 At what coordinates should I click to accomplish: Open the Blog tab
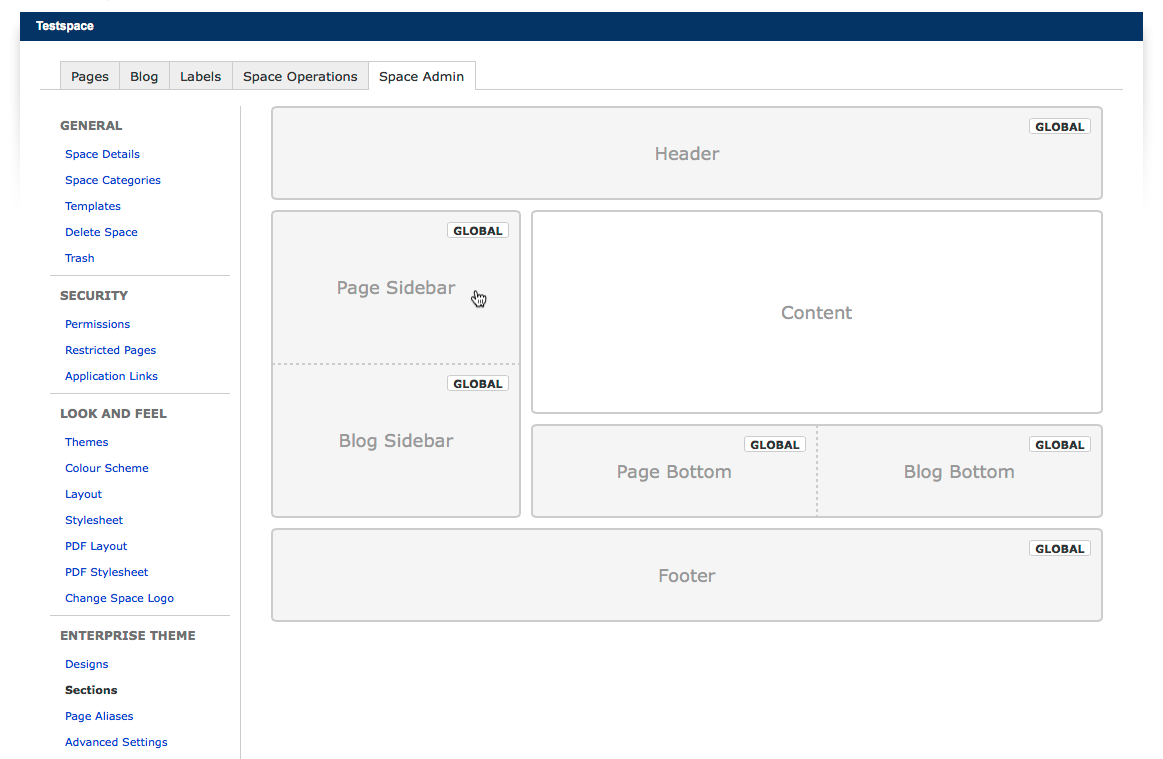point(143,76)
